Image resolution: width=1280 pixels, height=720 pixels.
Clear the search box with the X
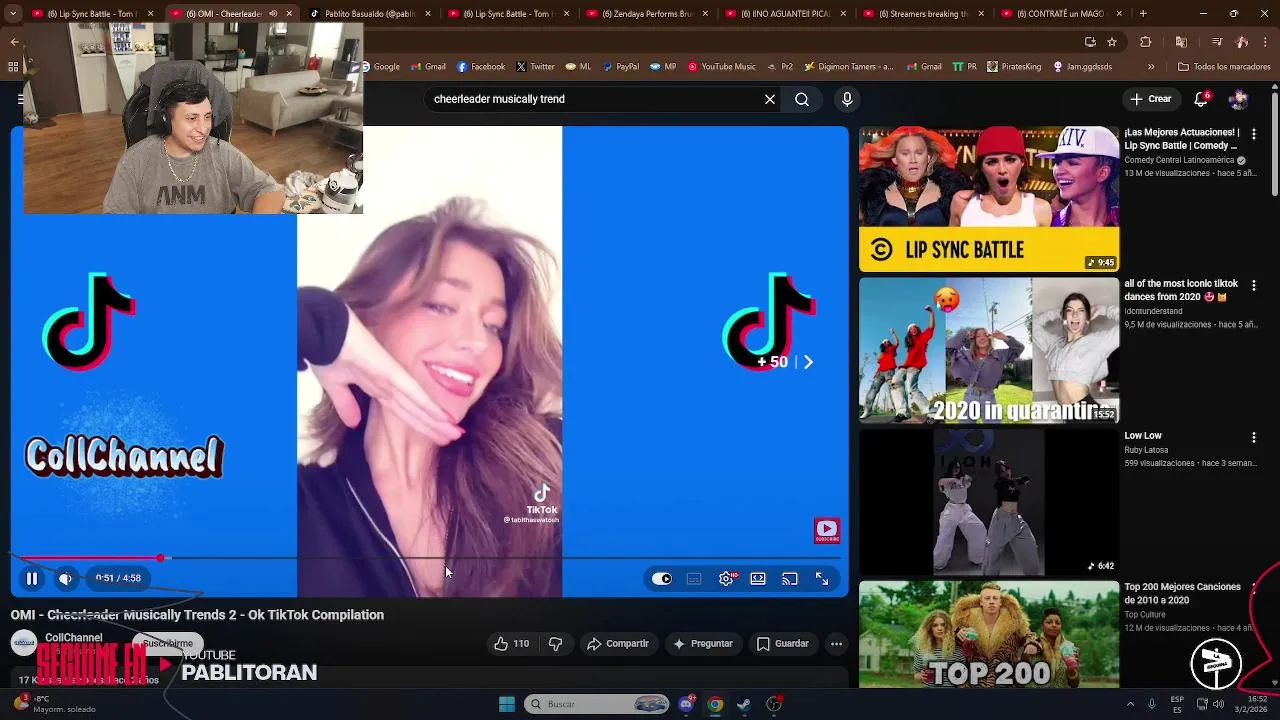pyautogui.click(x=770, y=99)
